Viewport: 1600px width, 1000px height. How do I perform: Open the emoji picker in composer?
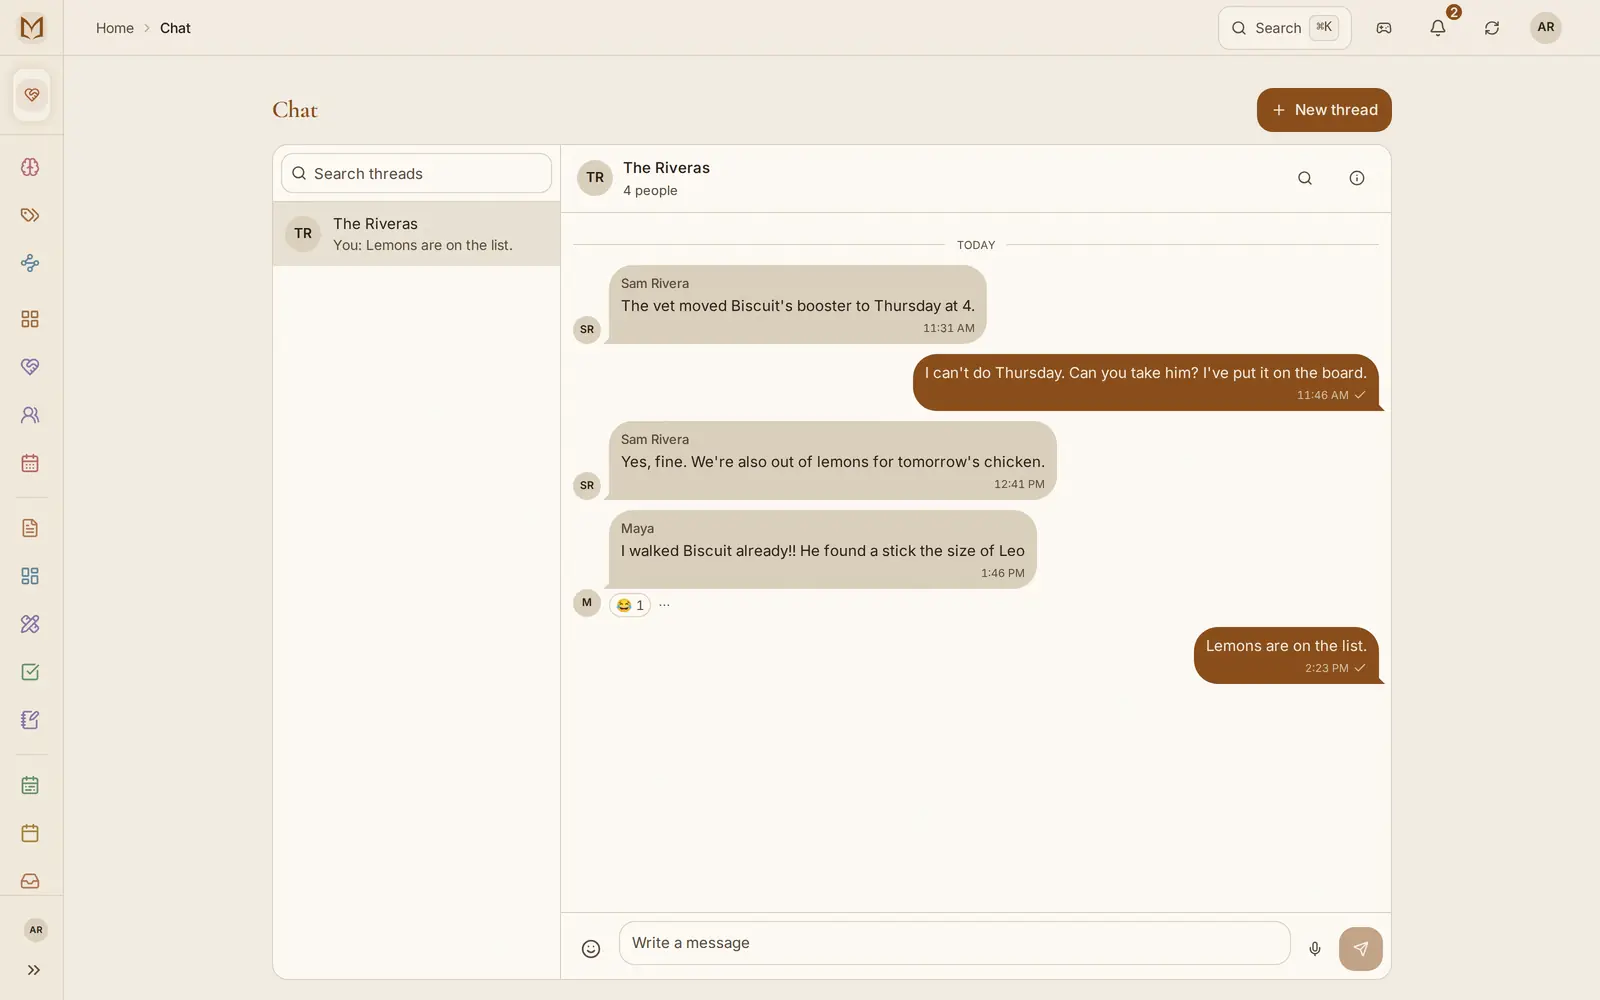tap(591, 949)
